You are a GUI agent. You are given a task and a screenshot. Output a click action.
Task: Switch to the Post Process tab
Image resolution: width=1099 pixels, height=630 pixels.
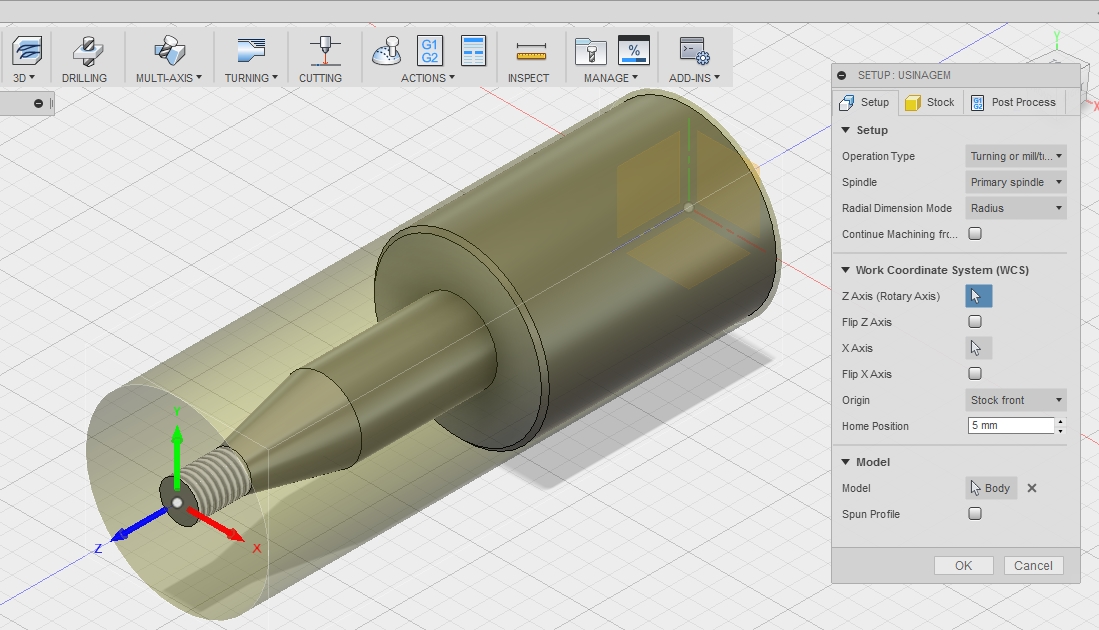point(1013,102)
